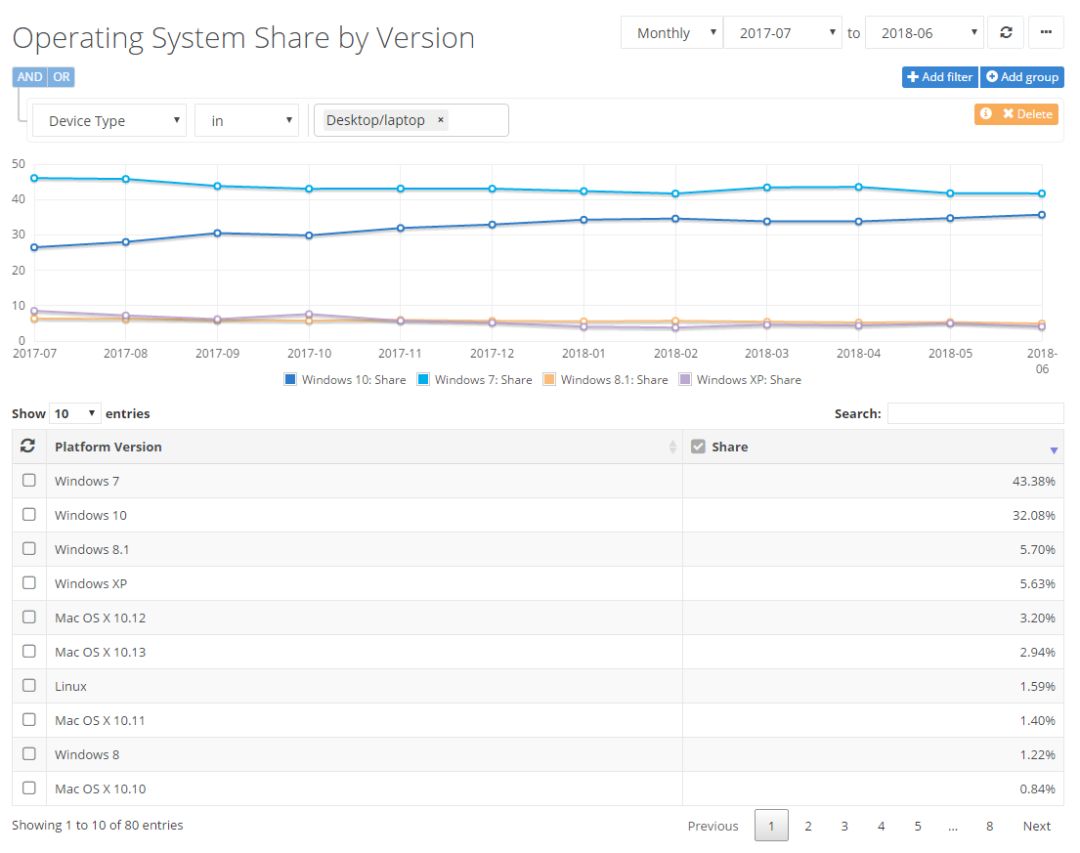Toggle the Windows 10 legend swatch
Screen dimensions: 1080x853
(x=290, y=379)
